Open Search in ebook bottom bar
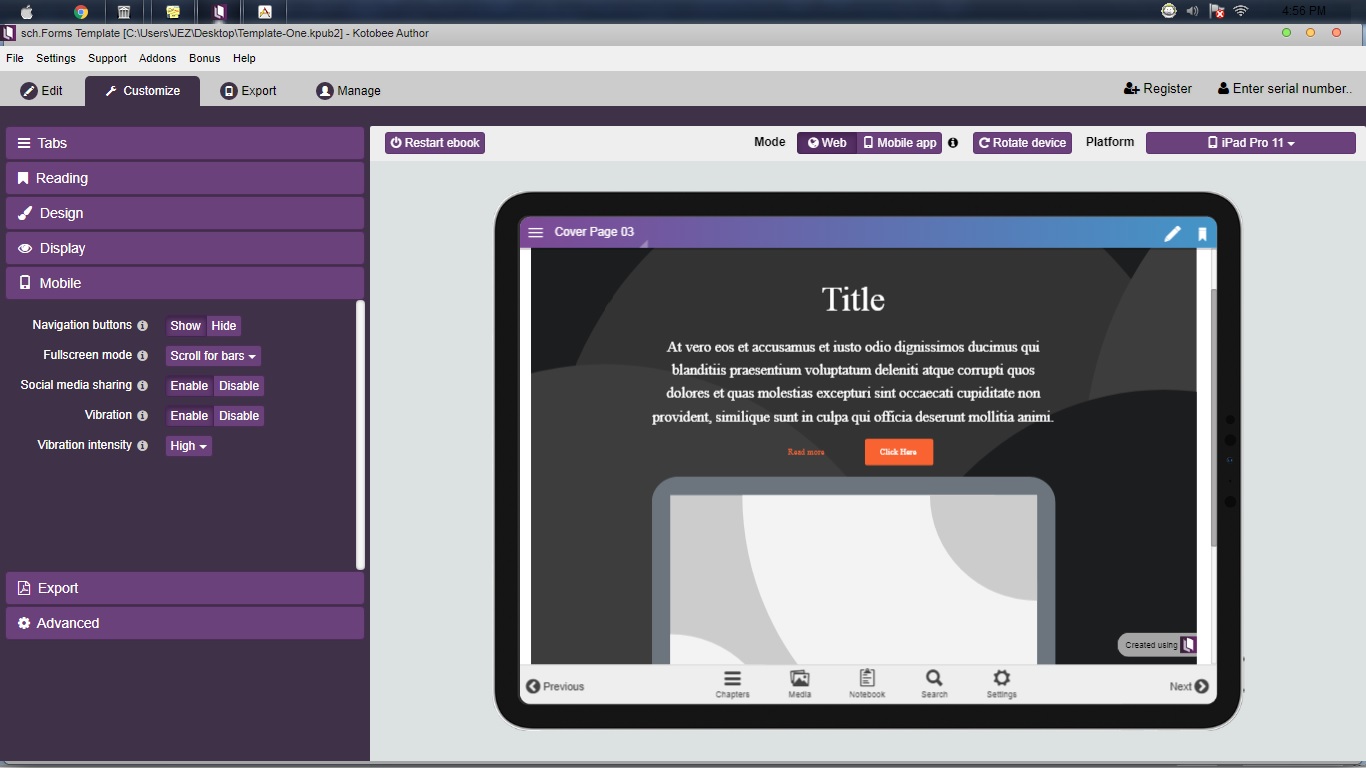The image size is (1366, 768). (x=934, y=684)
